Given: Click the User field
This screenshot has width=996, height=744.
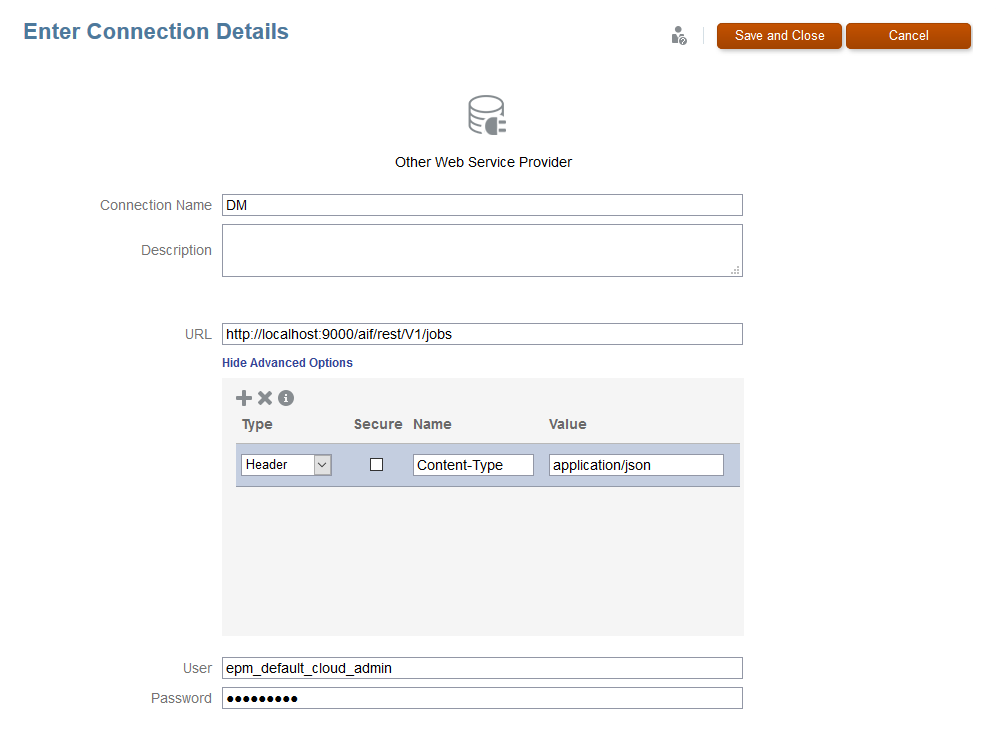Looking at the screenshot, I should (x=482, y=668).
